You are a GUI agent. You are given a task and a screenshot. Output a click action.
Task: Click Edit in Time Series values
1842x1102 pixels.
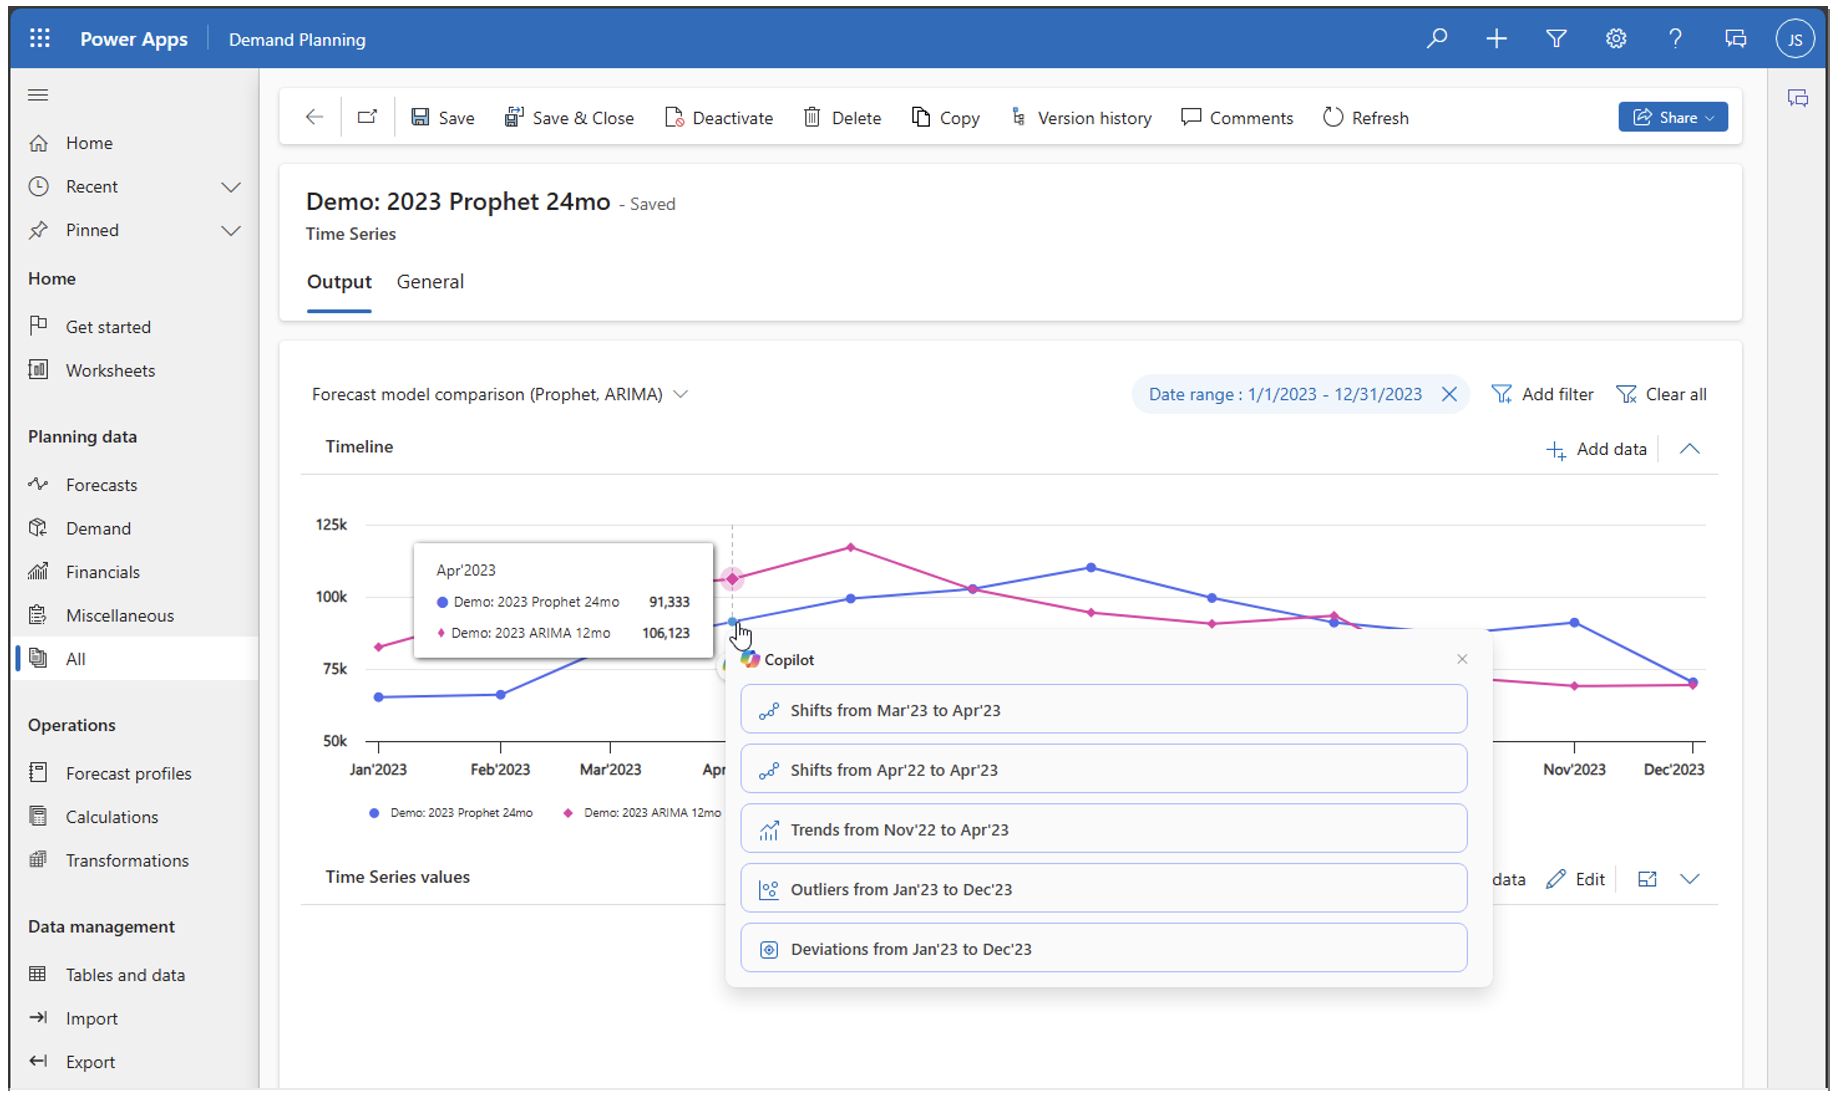click(x=1575, y=879)
